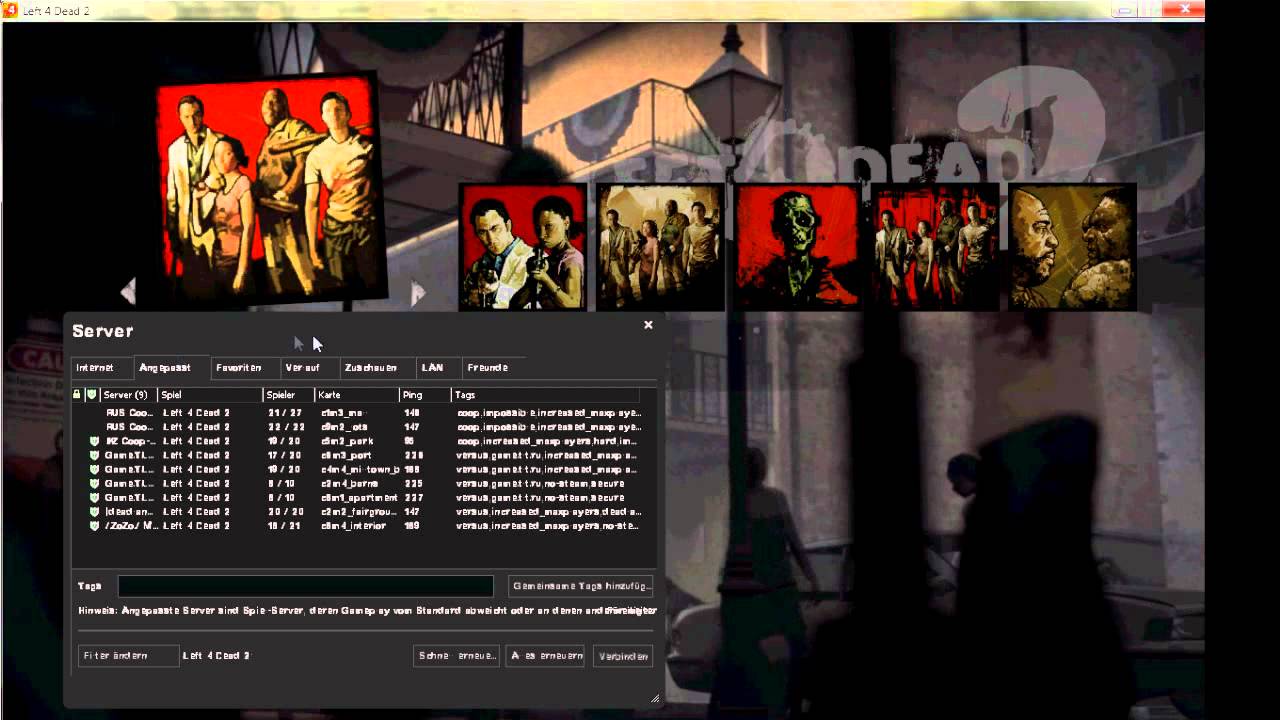Click the next campaign right arrow
This screenshot has width=1280, height=720.
click(418, 292)
